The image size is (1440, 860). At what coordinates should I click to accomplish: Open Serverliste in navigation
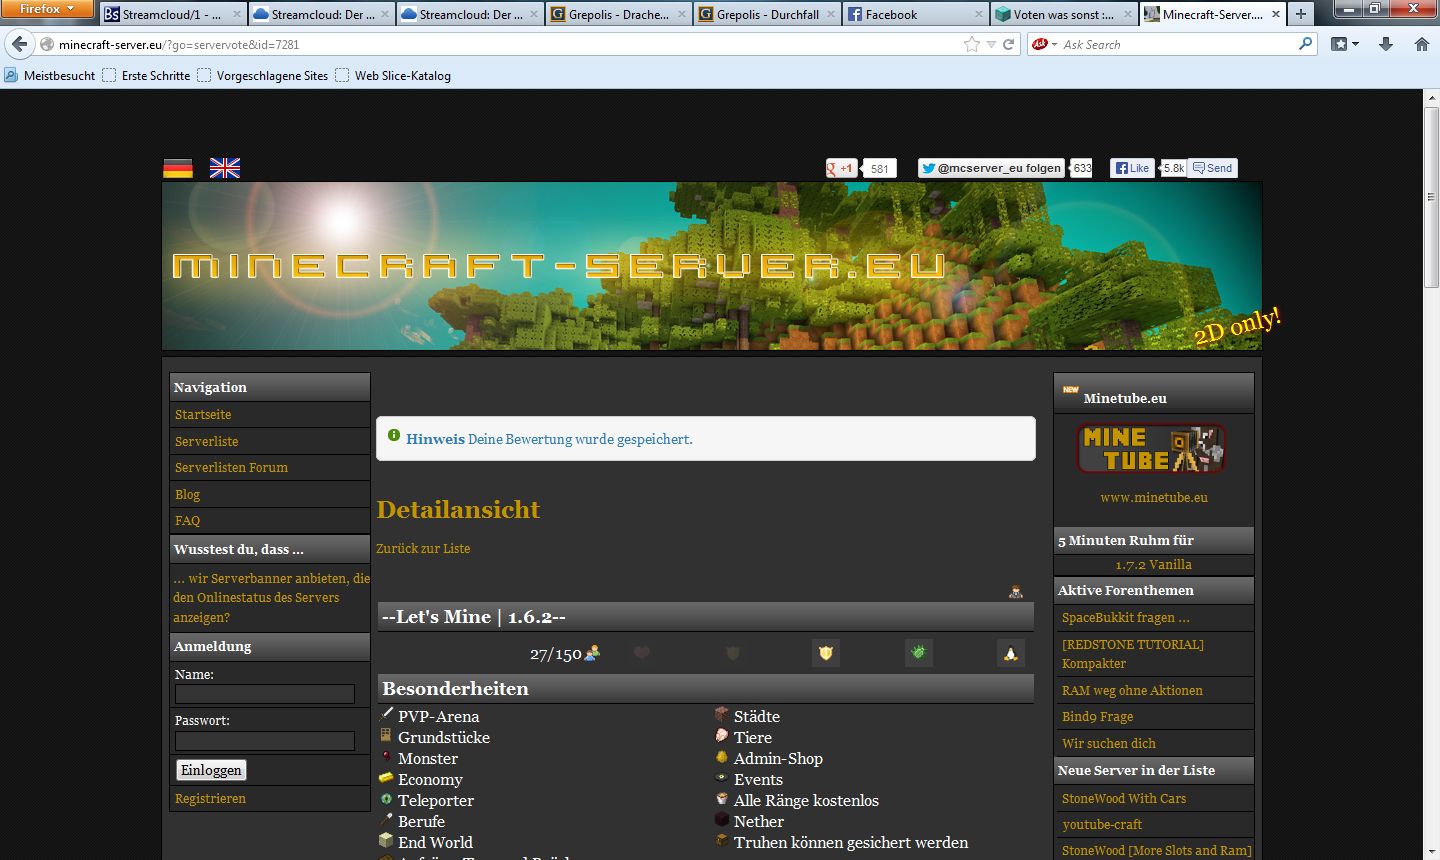click(207, 441)
